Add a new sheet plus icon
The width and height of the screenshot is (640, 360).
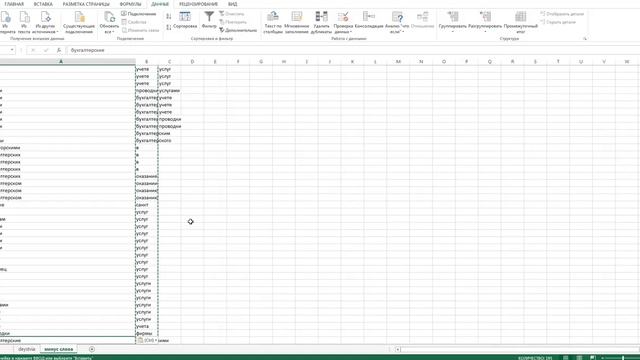click(92, 349)
